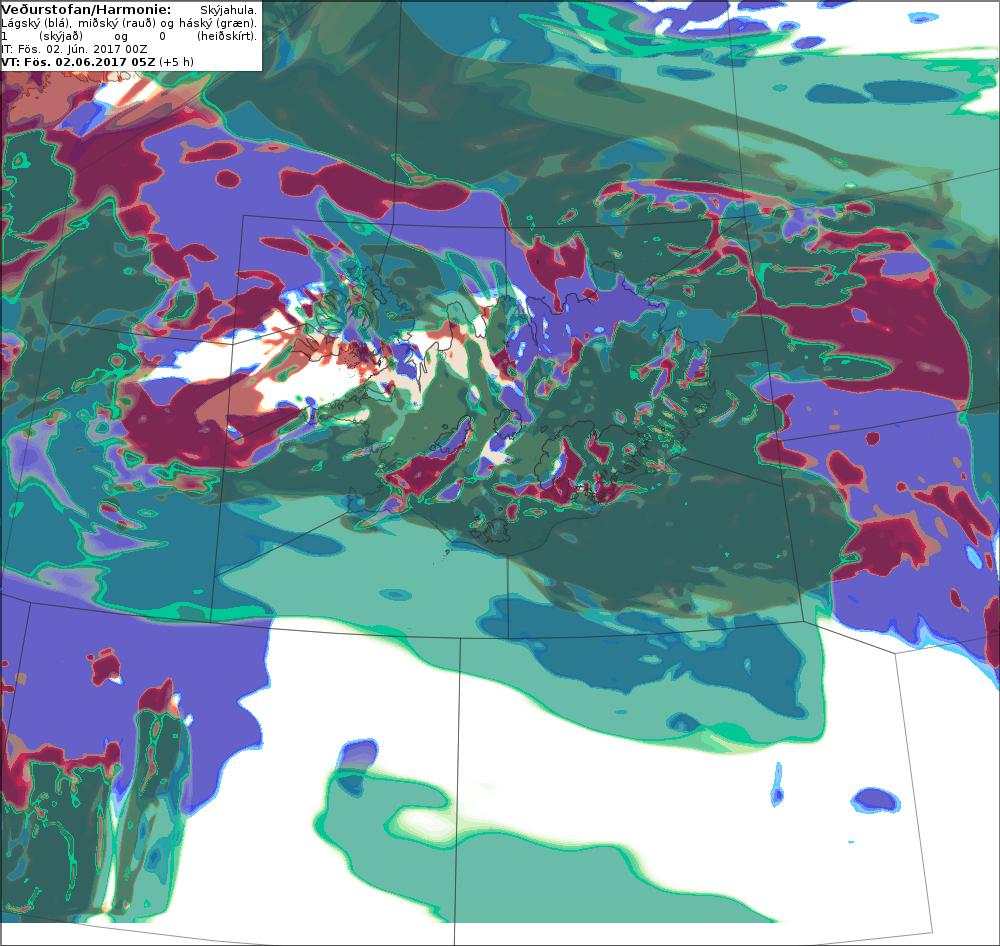Click the 'Veðurstofan/Harmonie:' title text

click(86, 10)
